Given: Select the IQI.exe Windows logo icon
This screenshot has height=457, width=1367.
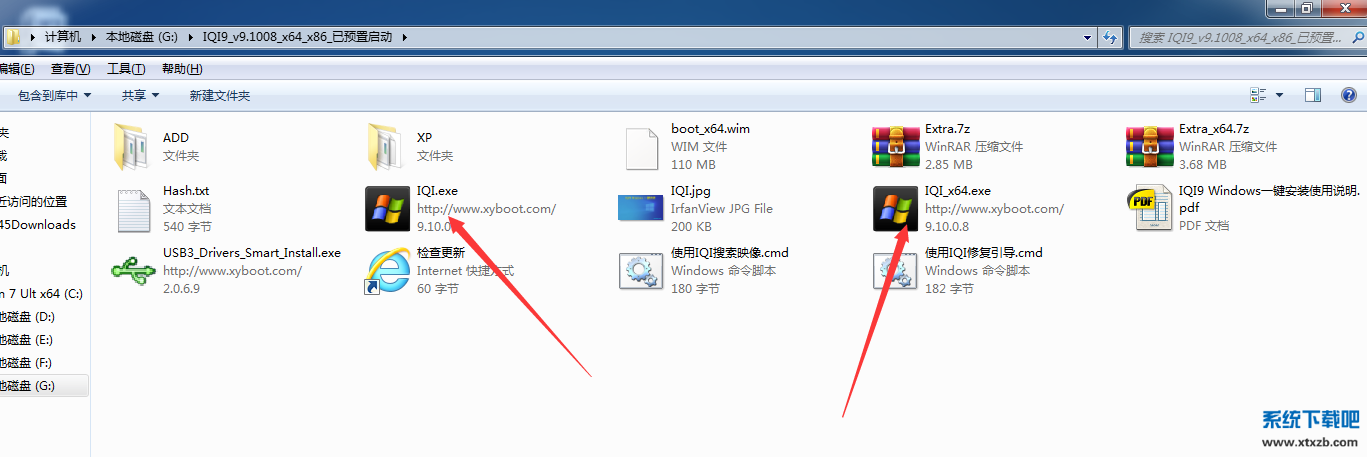Looking at the screenshot, I should coord(388,209).
